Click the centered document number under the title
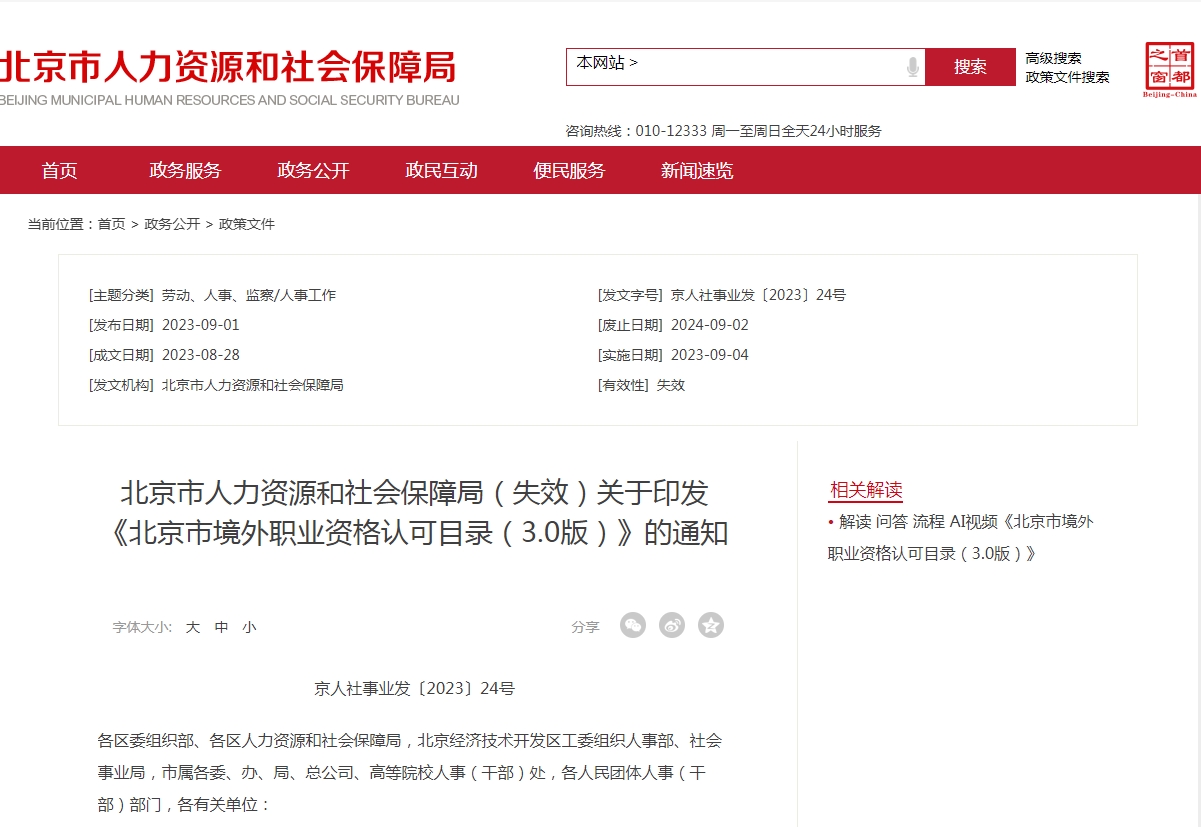Screen dimensions: 1201x827 click(x=414, y=688)
